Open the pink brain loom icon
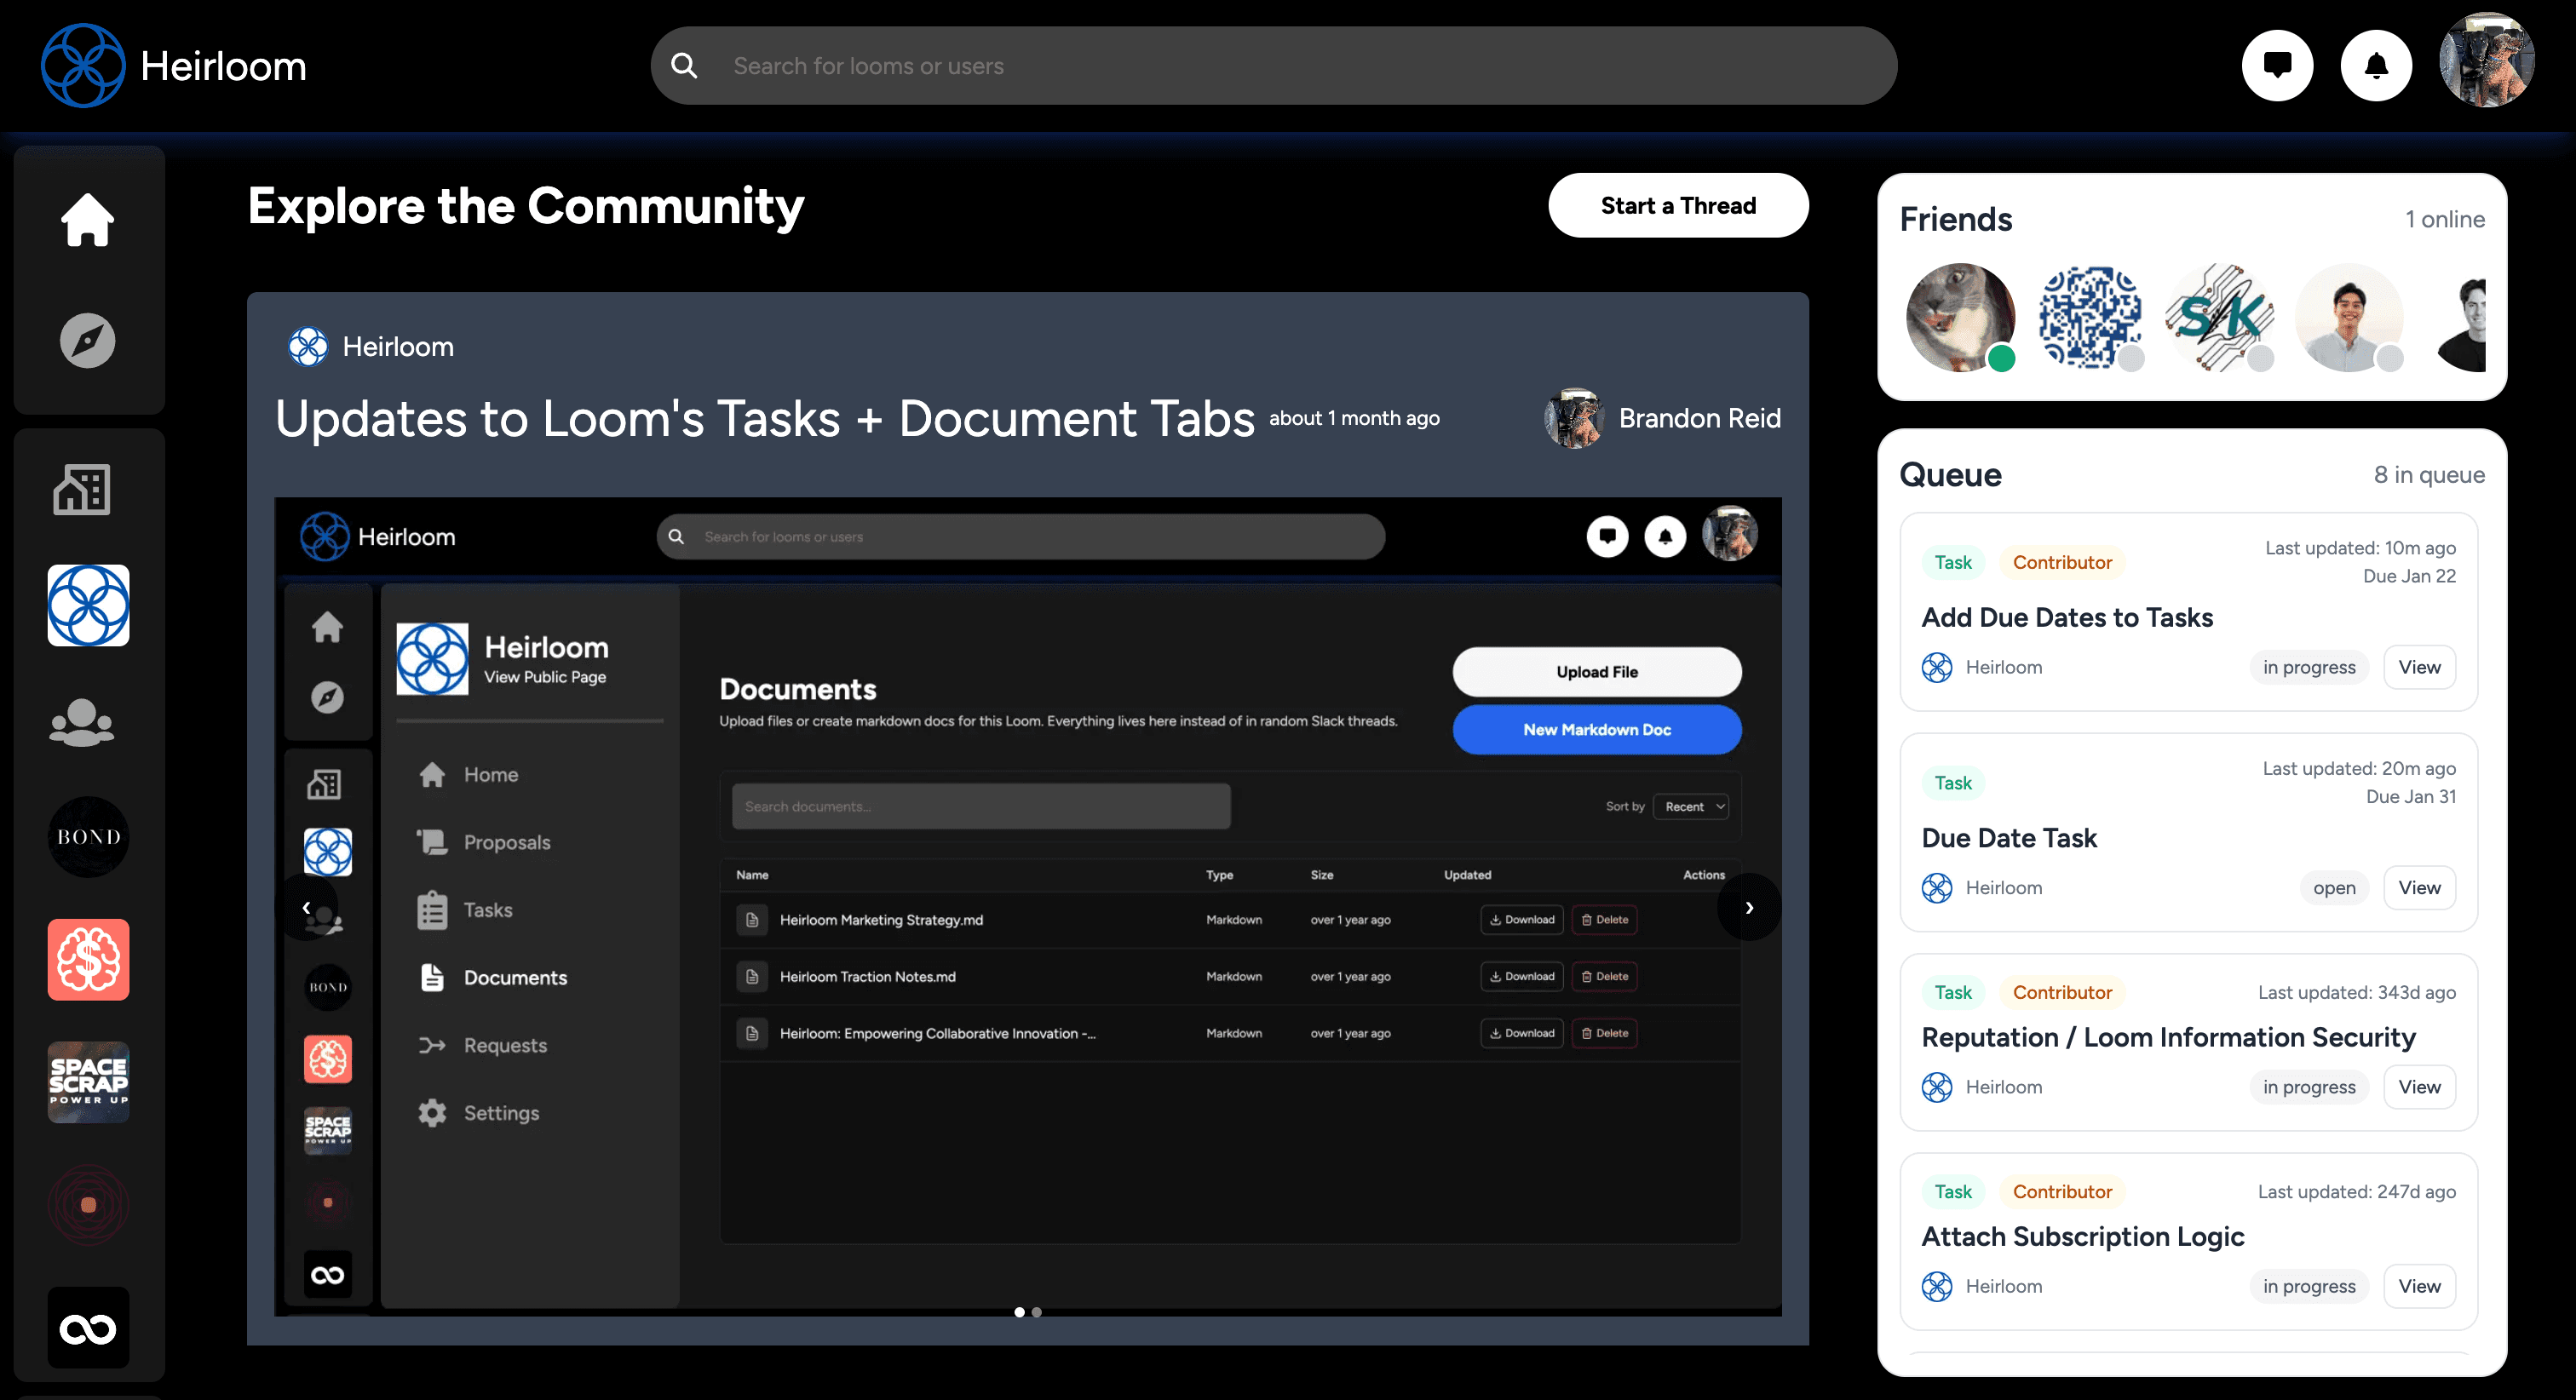This screenshot has height=1400, width=2576. point(88,959)
